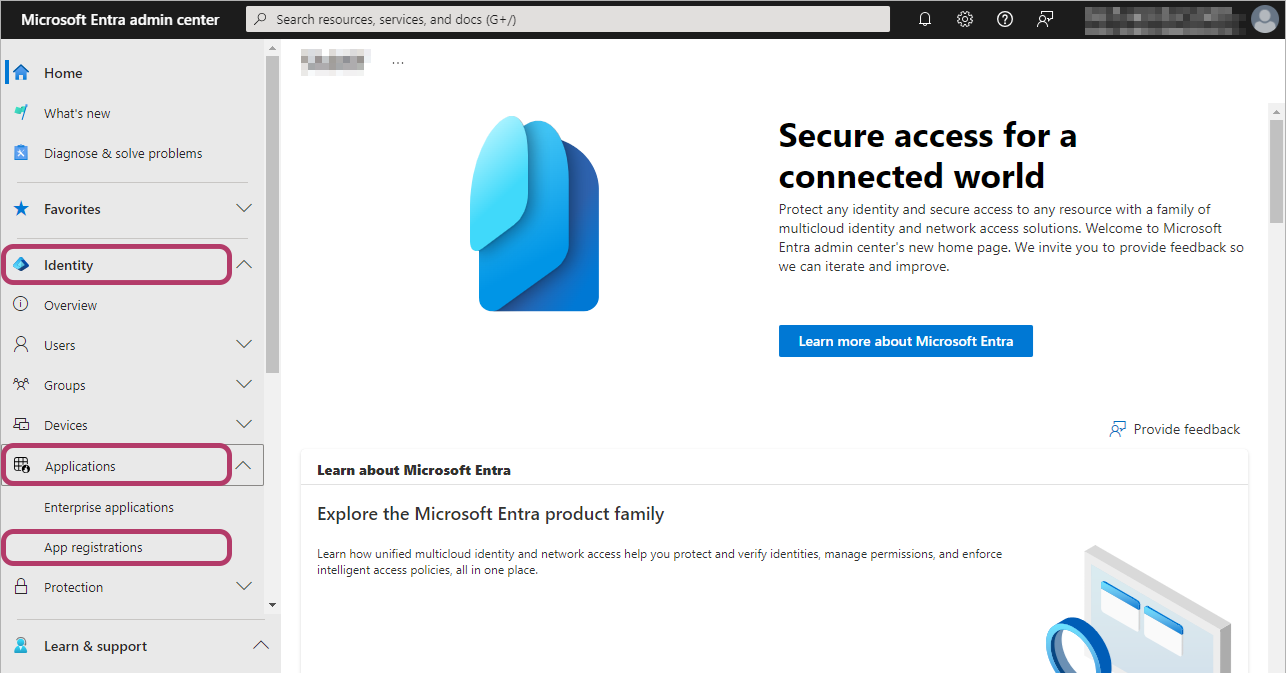Click Learn more about Microsoft Entra button
This screenshot has width=1286, height=673.
tap(906, 341)
